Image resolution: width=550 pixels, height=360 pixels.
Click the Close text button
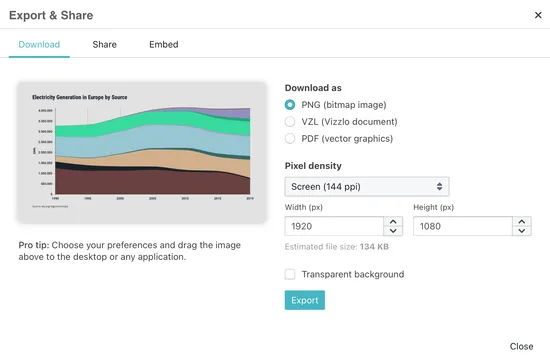tap(521, 346)
